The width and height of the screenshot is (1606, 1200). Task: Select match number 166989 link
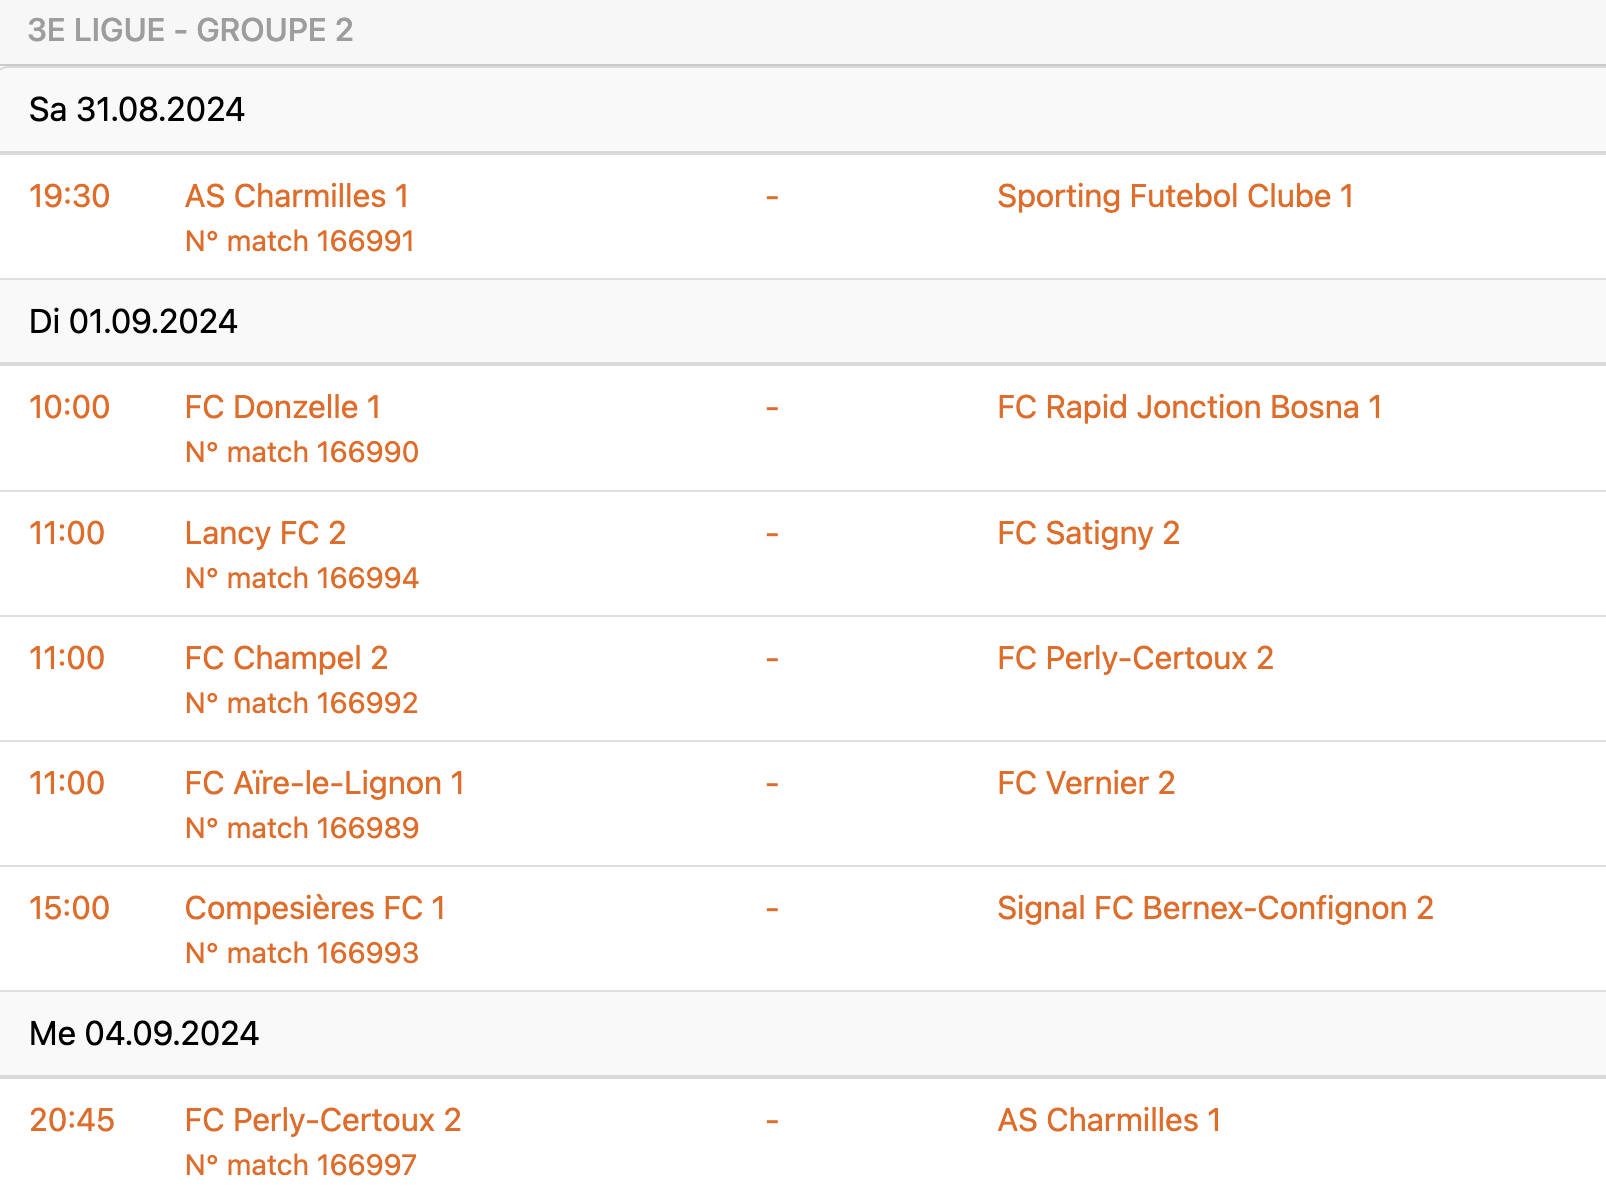302,828
